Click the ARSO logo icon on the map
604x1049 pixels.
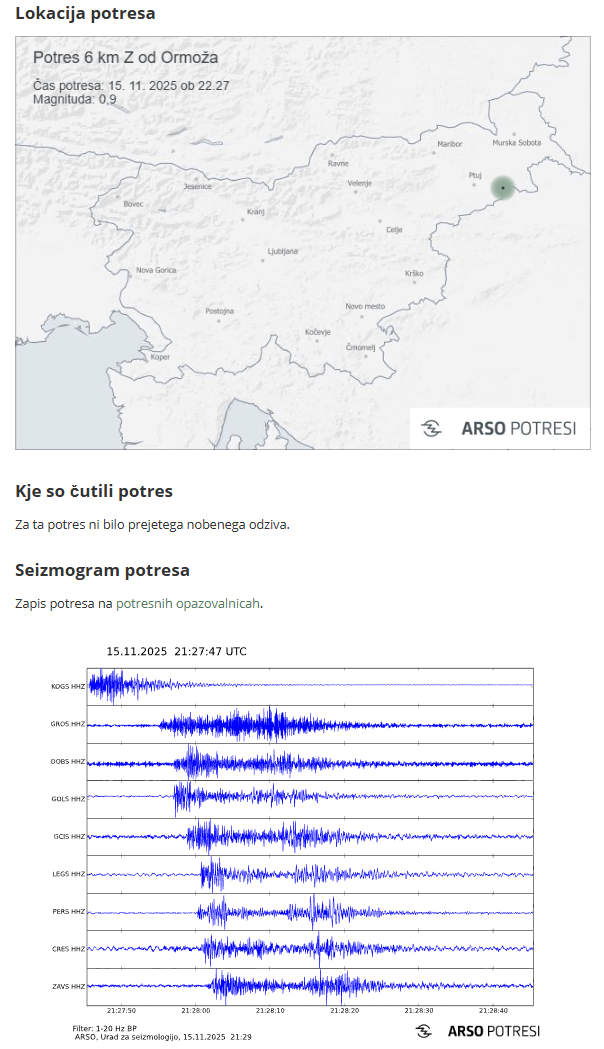[432, 429]
